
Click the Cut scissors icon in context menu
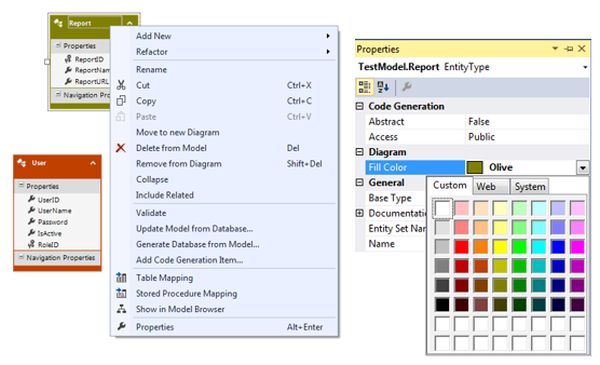(121, 85)
